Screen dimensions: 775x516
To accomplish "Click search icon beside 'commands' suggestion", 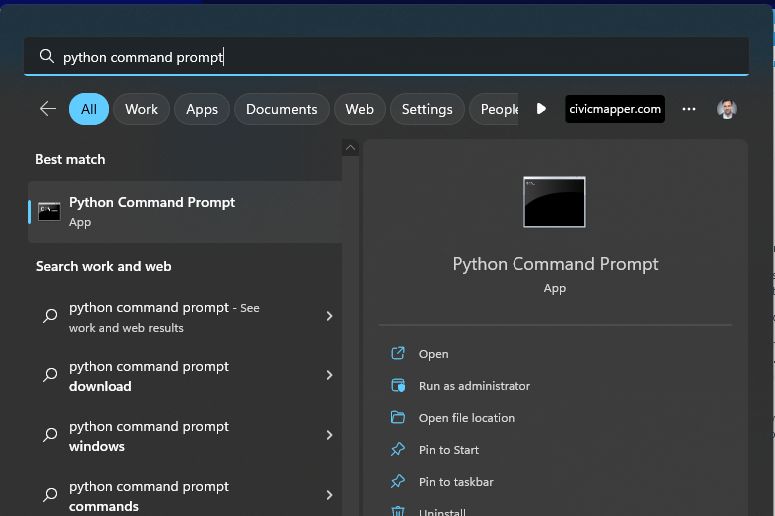I will coord(50,495).
